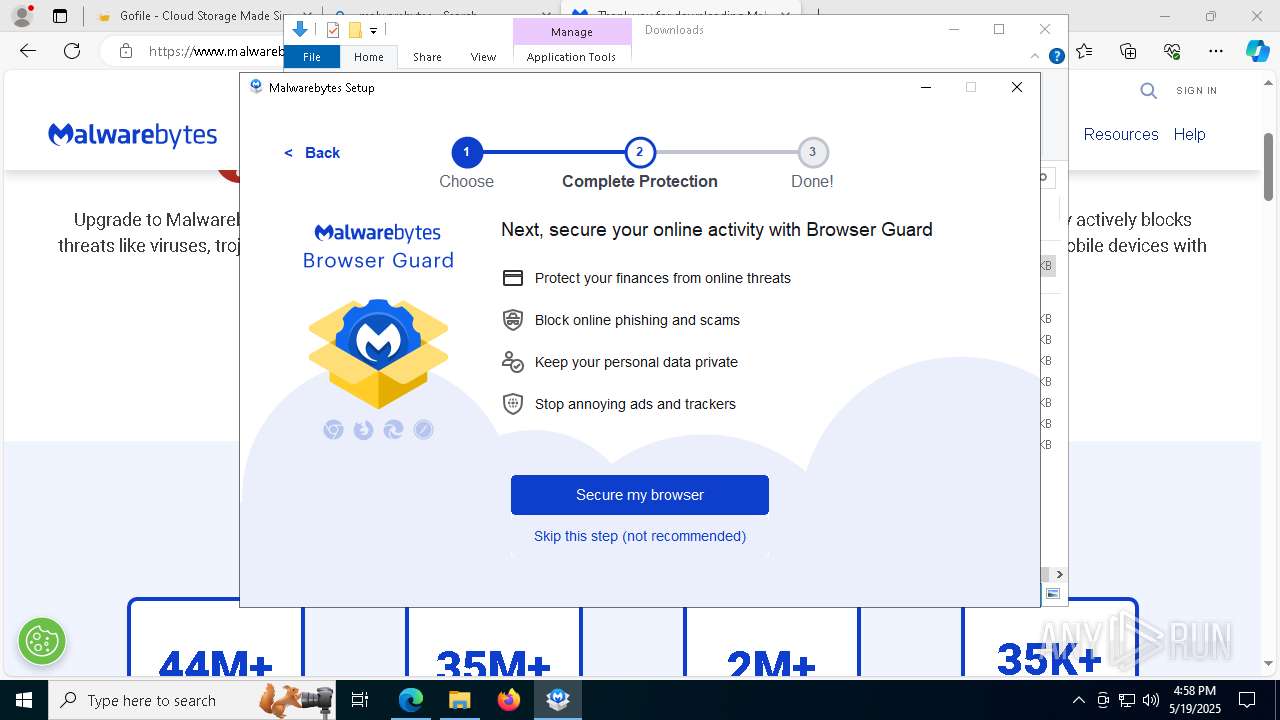Click the Firefox browser icon under box
The width and height of the screenshot is (1280, 720).
(363, 430)
